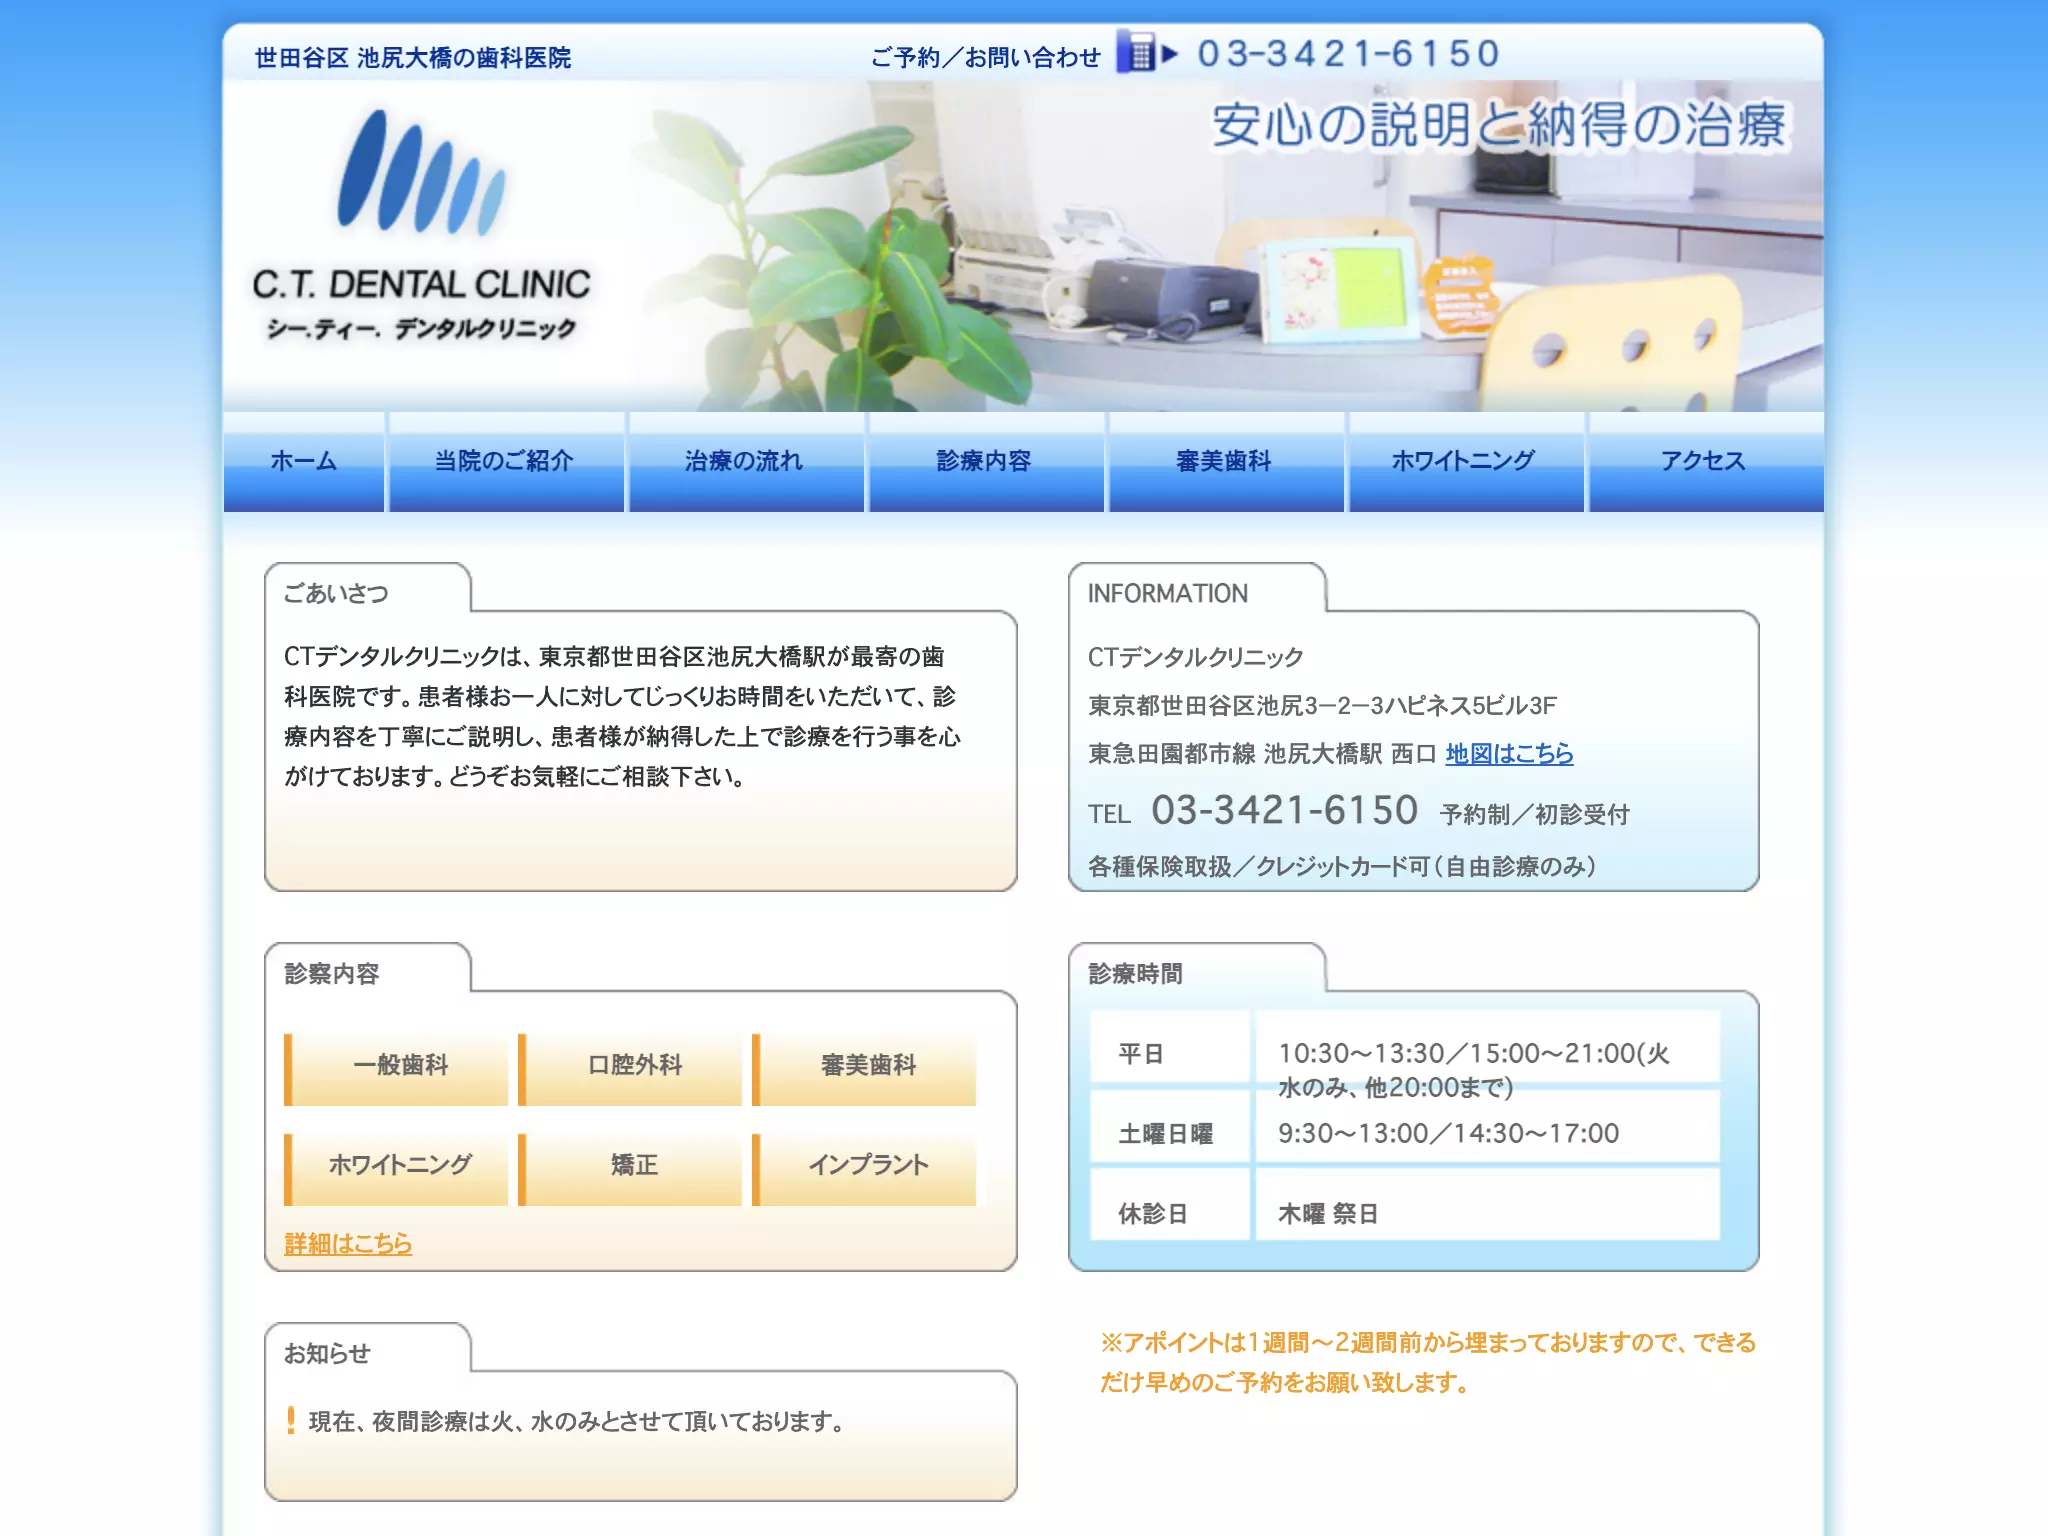Select the 一般歯科 treatment button
Viewport: 2048px width, 1536px height.
point(397,1069)
